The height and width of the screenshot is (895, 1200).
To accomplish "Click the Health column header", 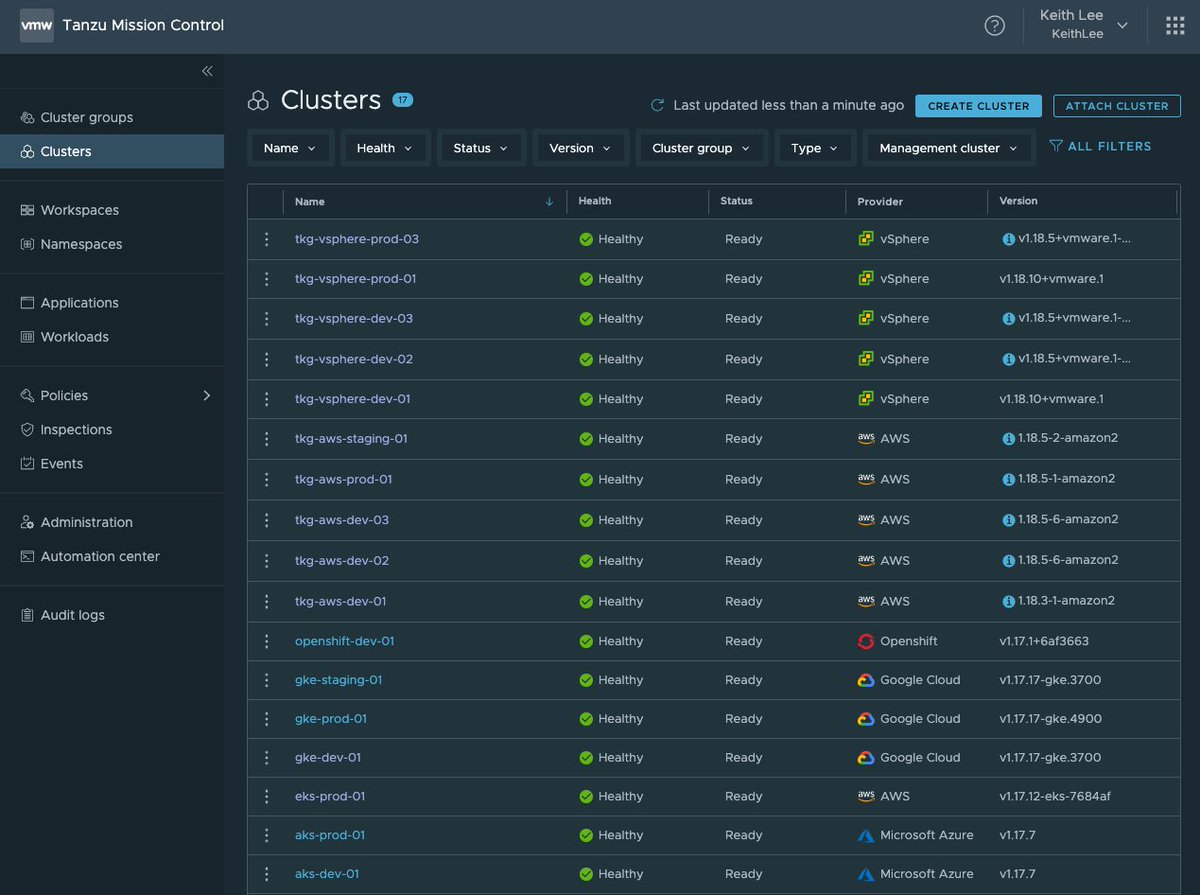I will [595, 201].
